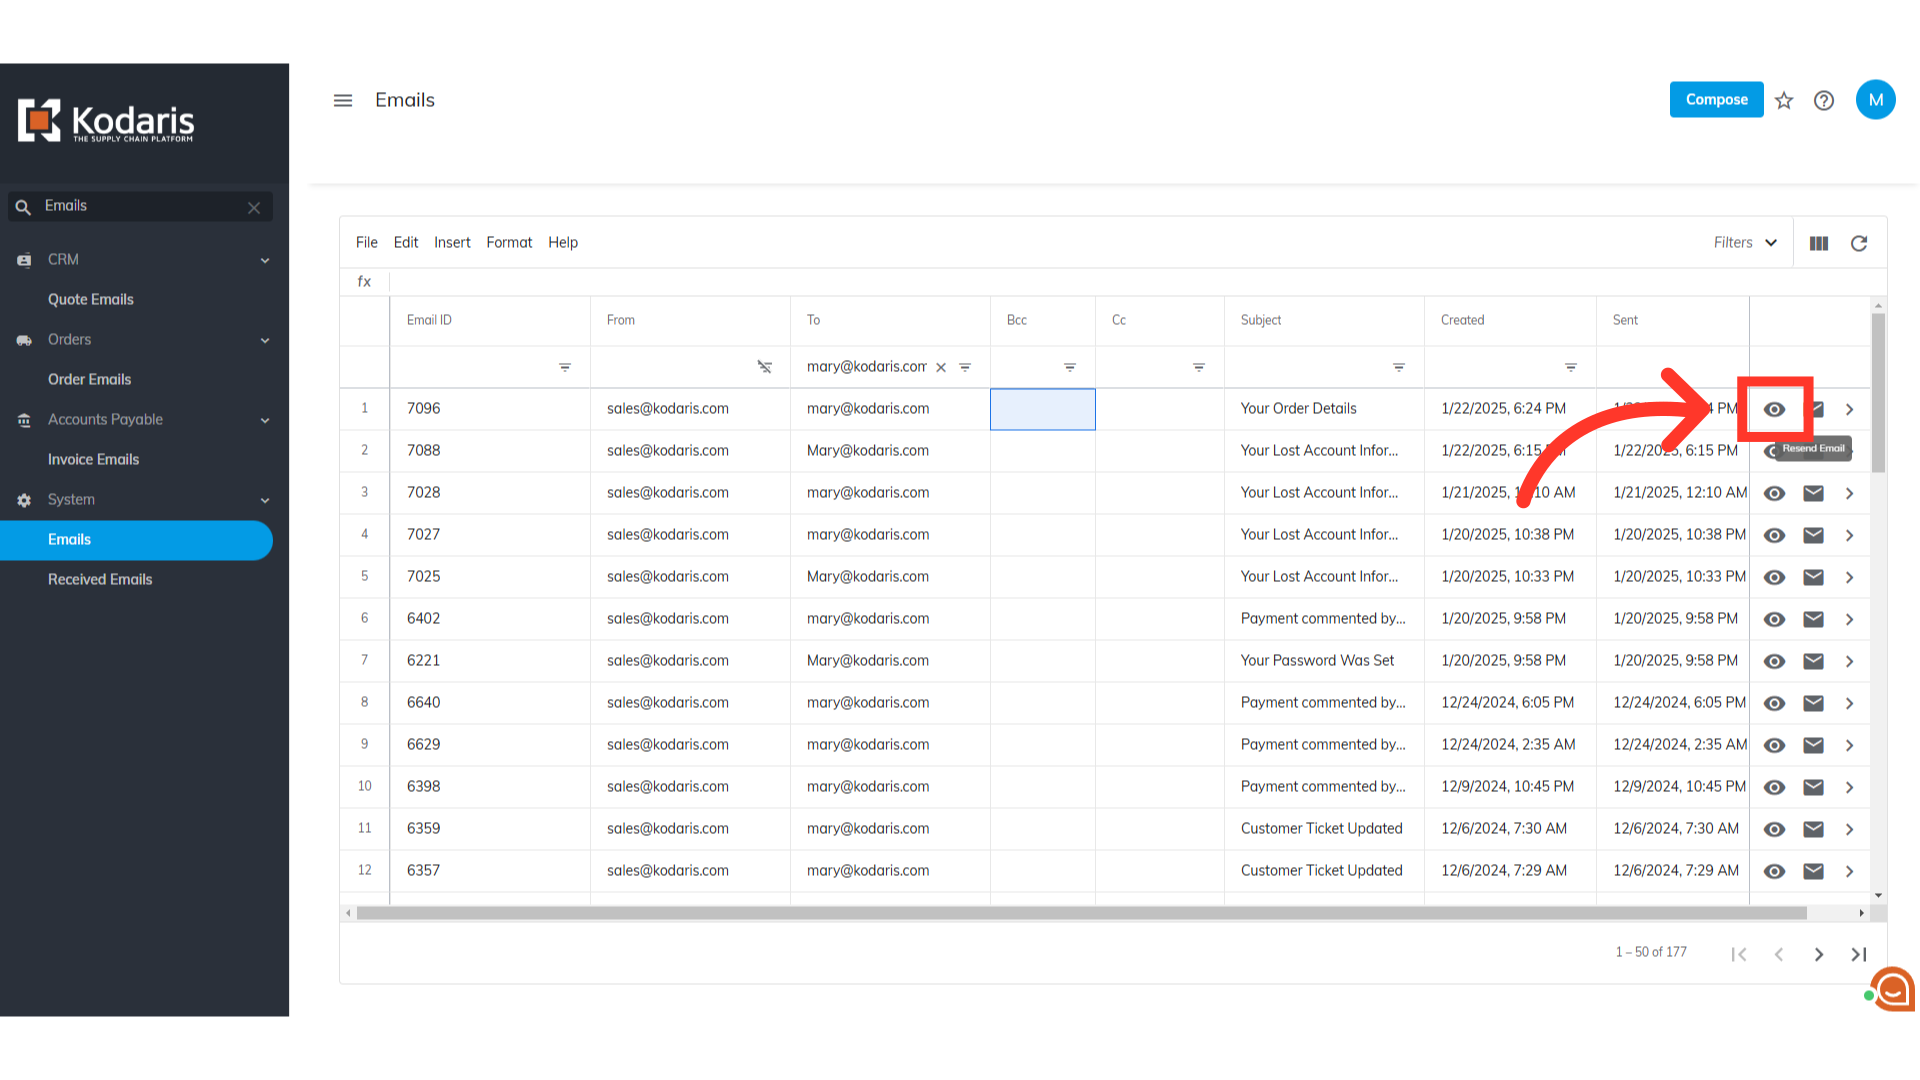This screenshot has width=1920, height=1080.
Task: Collapse the Accounts Payable section
Action: coord(265,420)
